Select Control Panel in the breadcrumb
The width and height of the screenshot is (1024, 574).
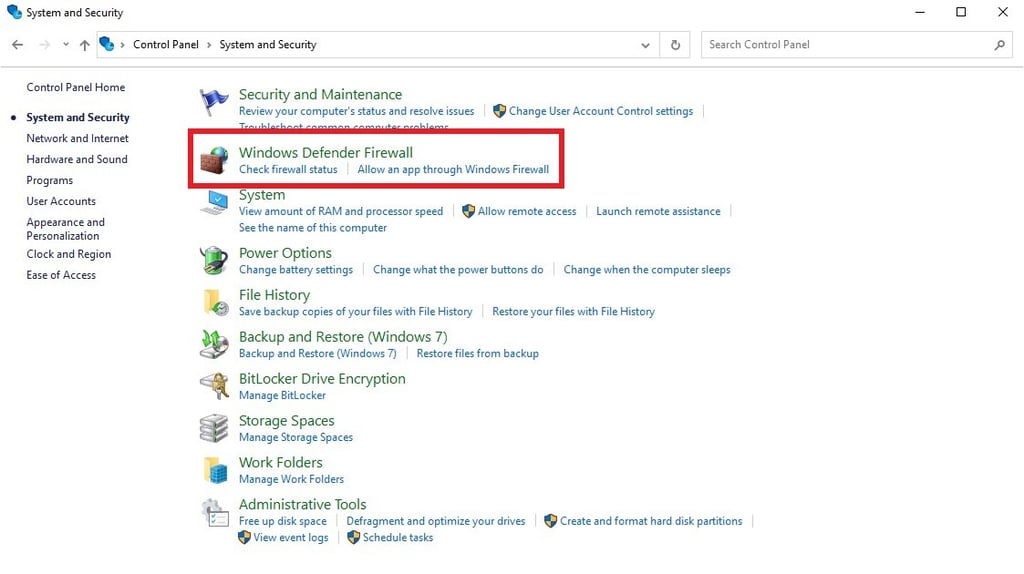(x=166, y=44)
